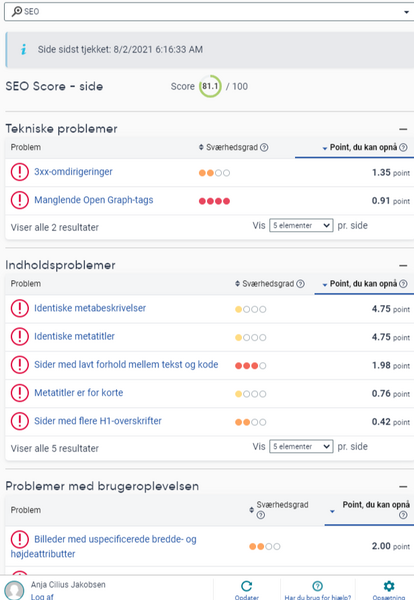Click the warning icon for 3xx-omdirigeringer
The width and height of the screenshot is (414, 600).
pos(20,172)
